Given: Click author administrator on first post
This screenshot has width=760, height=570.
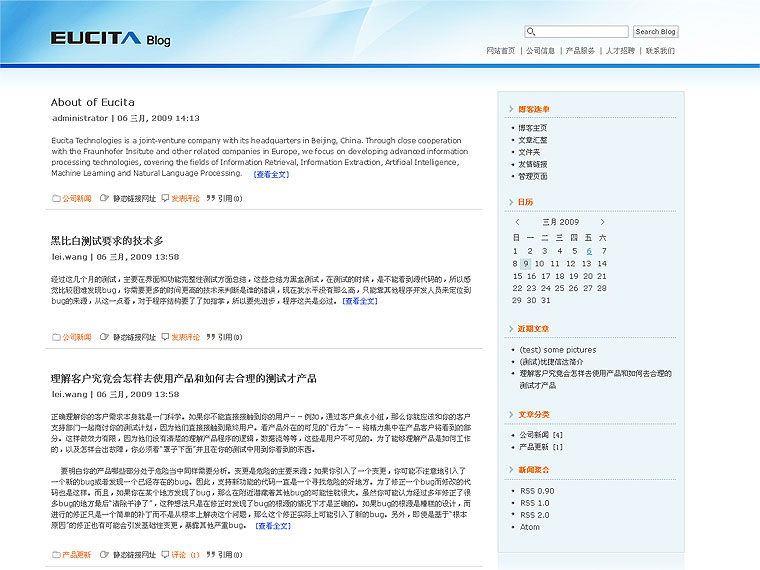Looking at the screenshot, I should pyautogui.click(x=80, y=118).
